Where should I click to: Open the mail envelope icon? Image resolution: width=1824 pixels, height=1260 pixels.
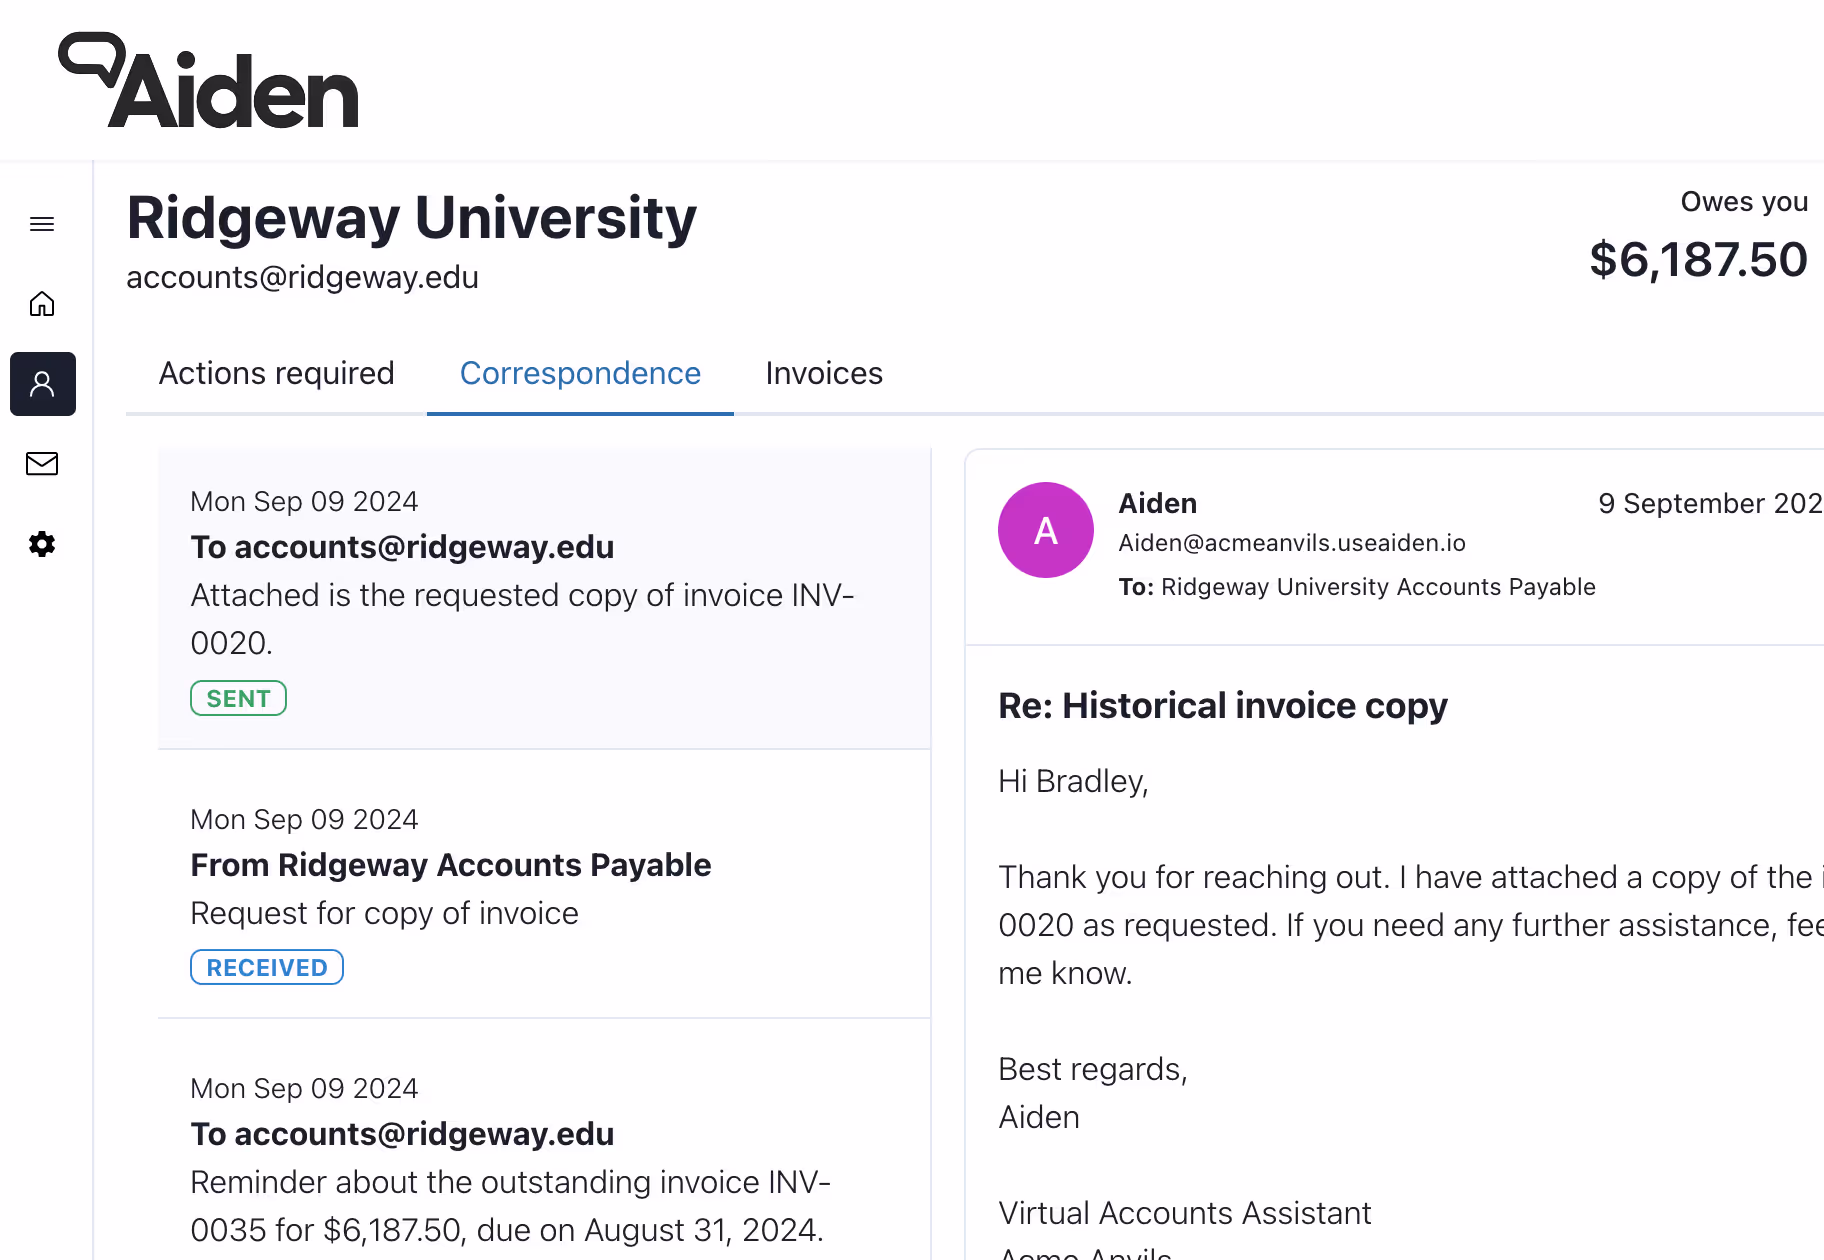(x=42, y=464)
